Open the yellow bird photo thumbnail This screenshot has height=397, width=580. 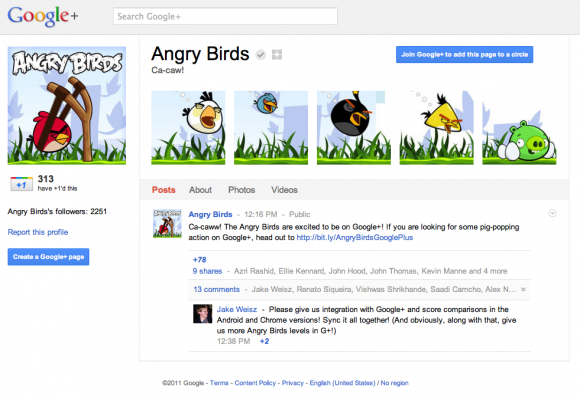[x=436, y=127]
